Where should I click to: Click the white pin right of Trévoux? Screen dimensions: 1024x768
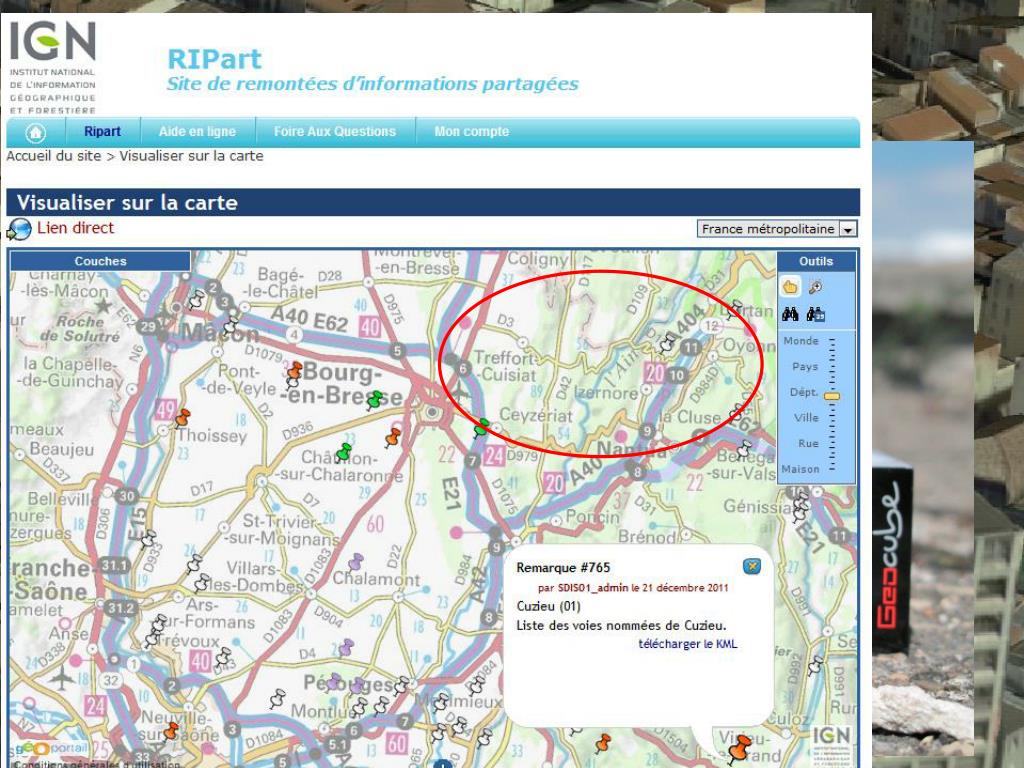pyautogui.click(x=223, y=656)
